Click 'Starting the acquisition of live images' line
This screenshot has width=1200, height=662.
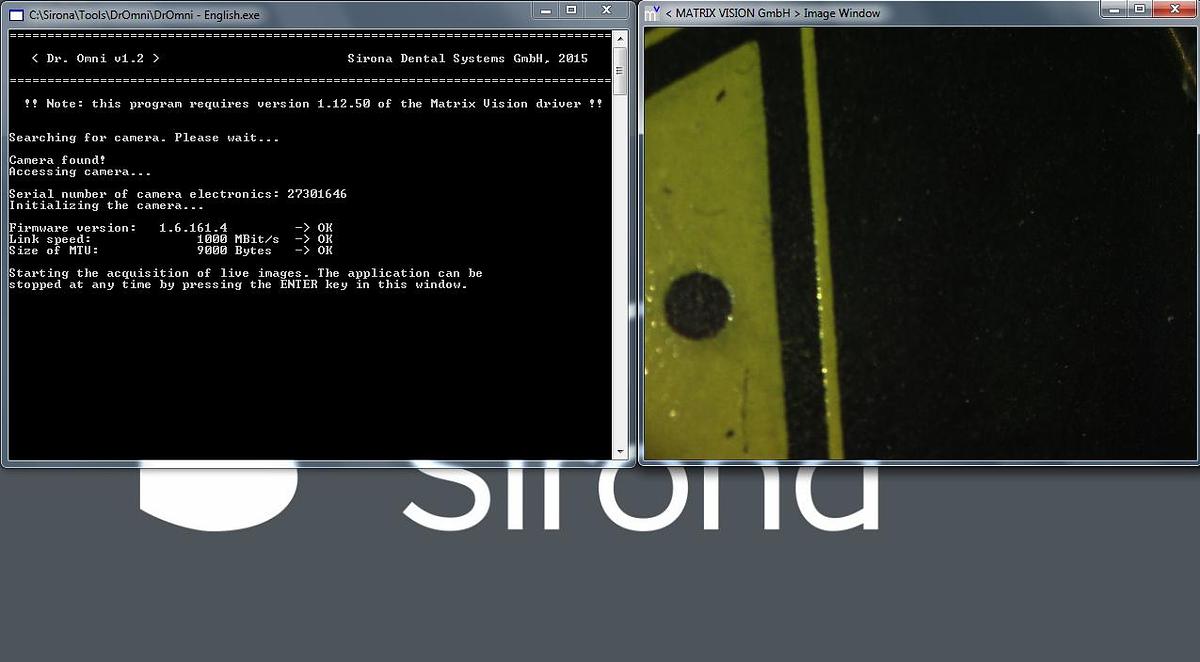pyautogui.click(x=245, y=273)
